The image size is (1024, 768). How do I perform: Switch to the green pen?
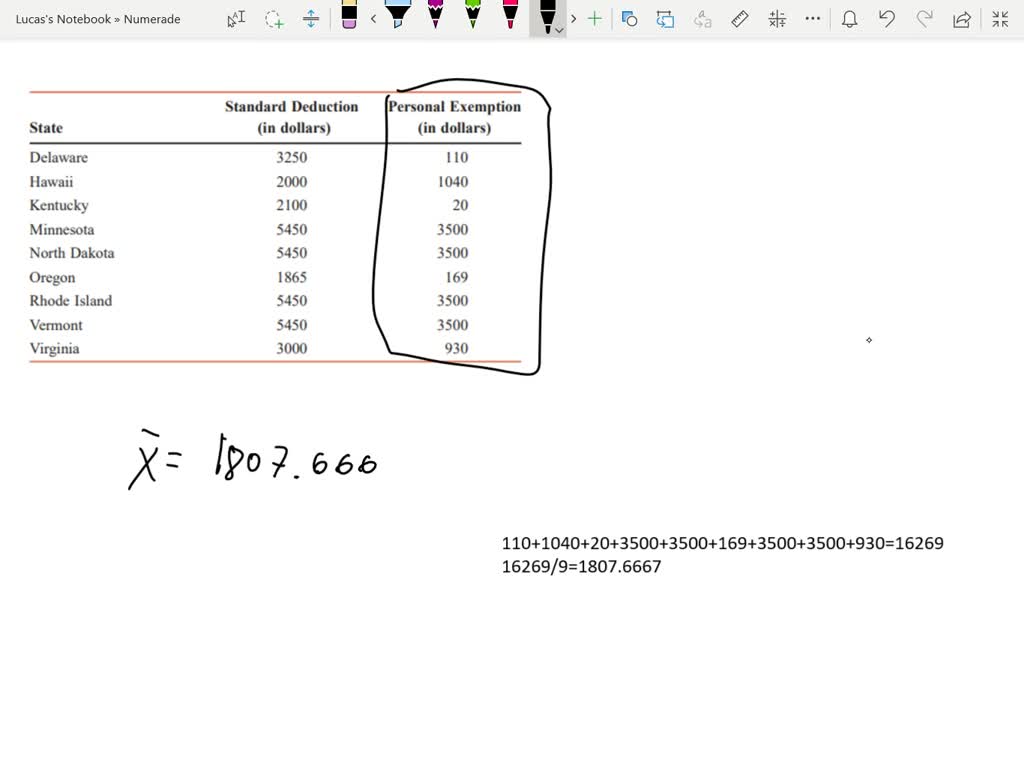pos(472,18)
